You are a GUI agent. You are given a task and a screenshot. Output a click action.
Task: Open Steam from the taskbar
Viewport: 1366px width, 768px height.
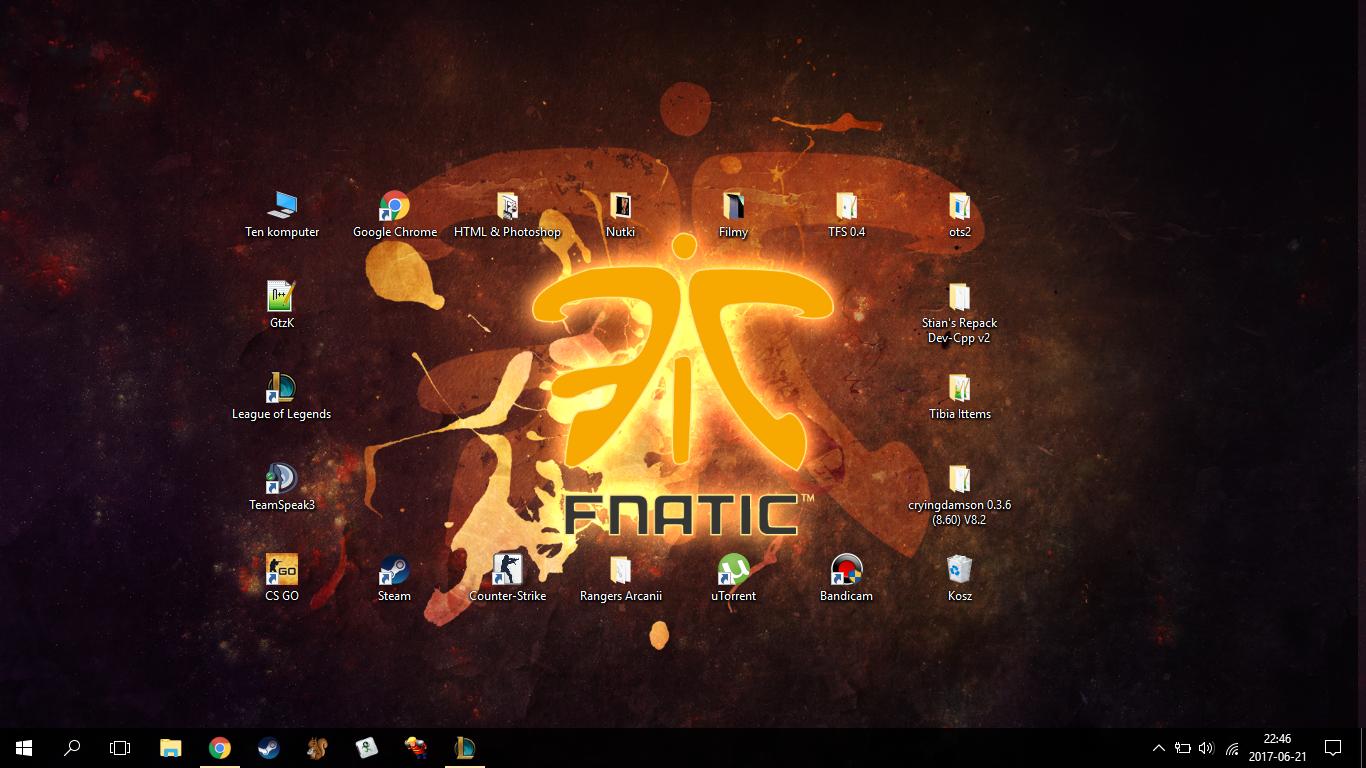coord(268,748)
